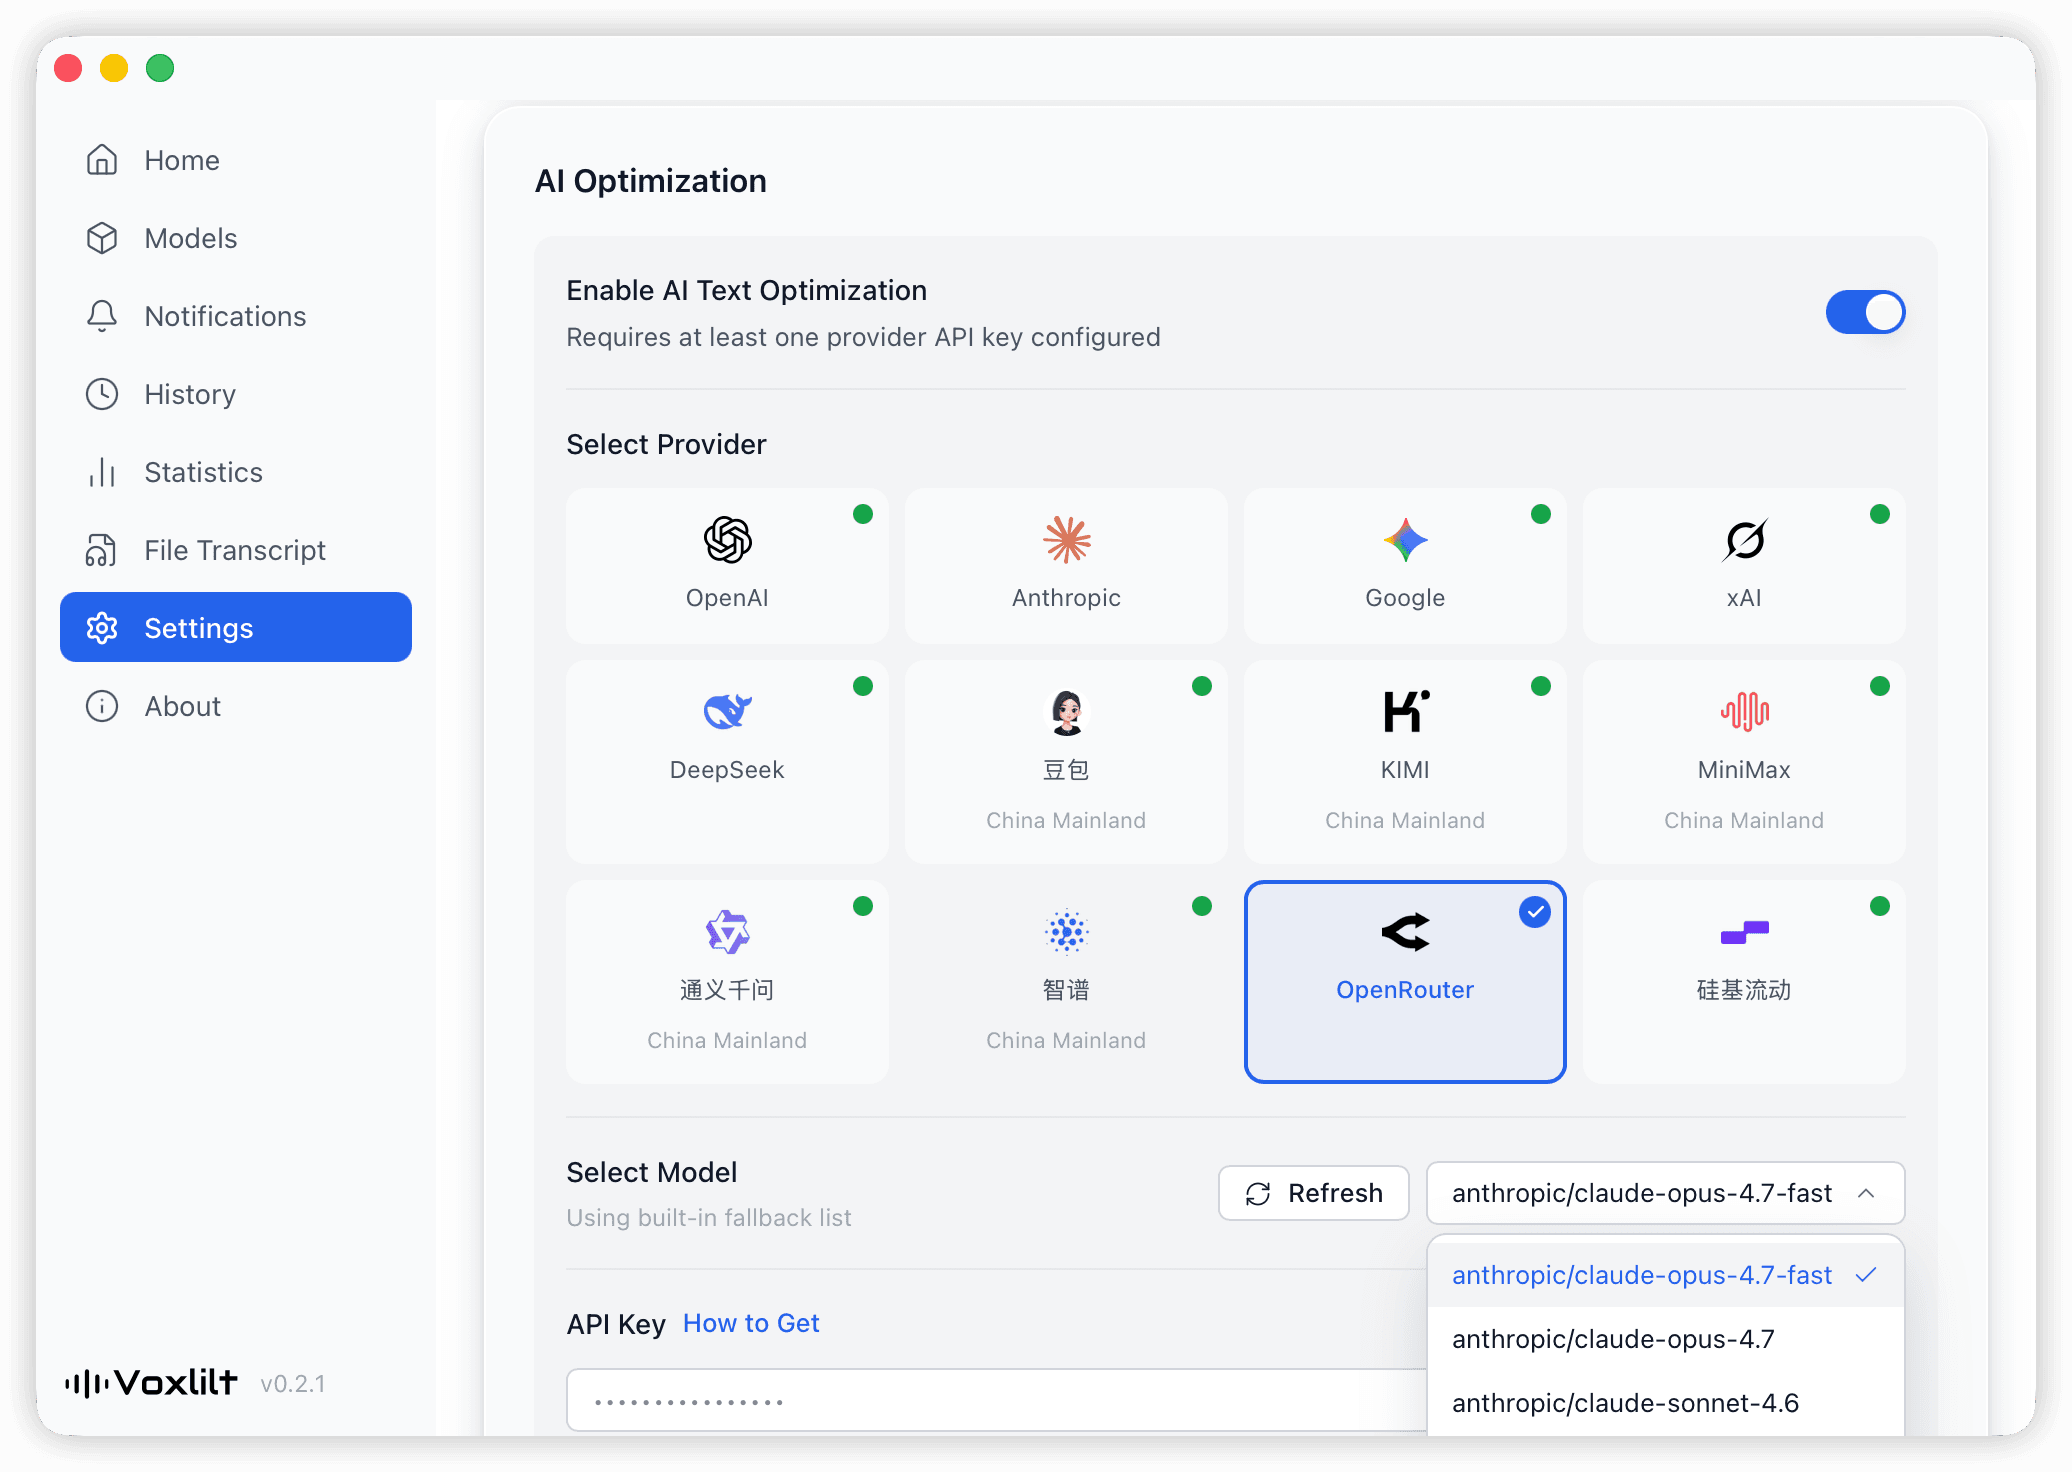Click the API Key input field
Screen dimensions: 2072x1472
tap(996, 1401)
